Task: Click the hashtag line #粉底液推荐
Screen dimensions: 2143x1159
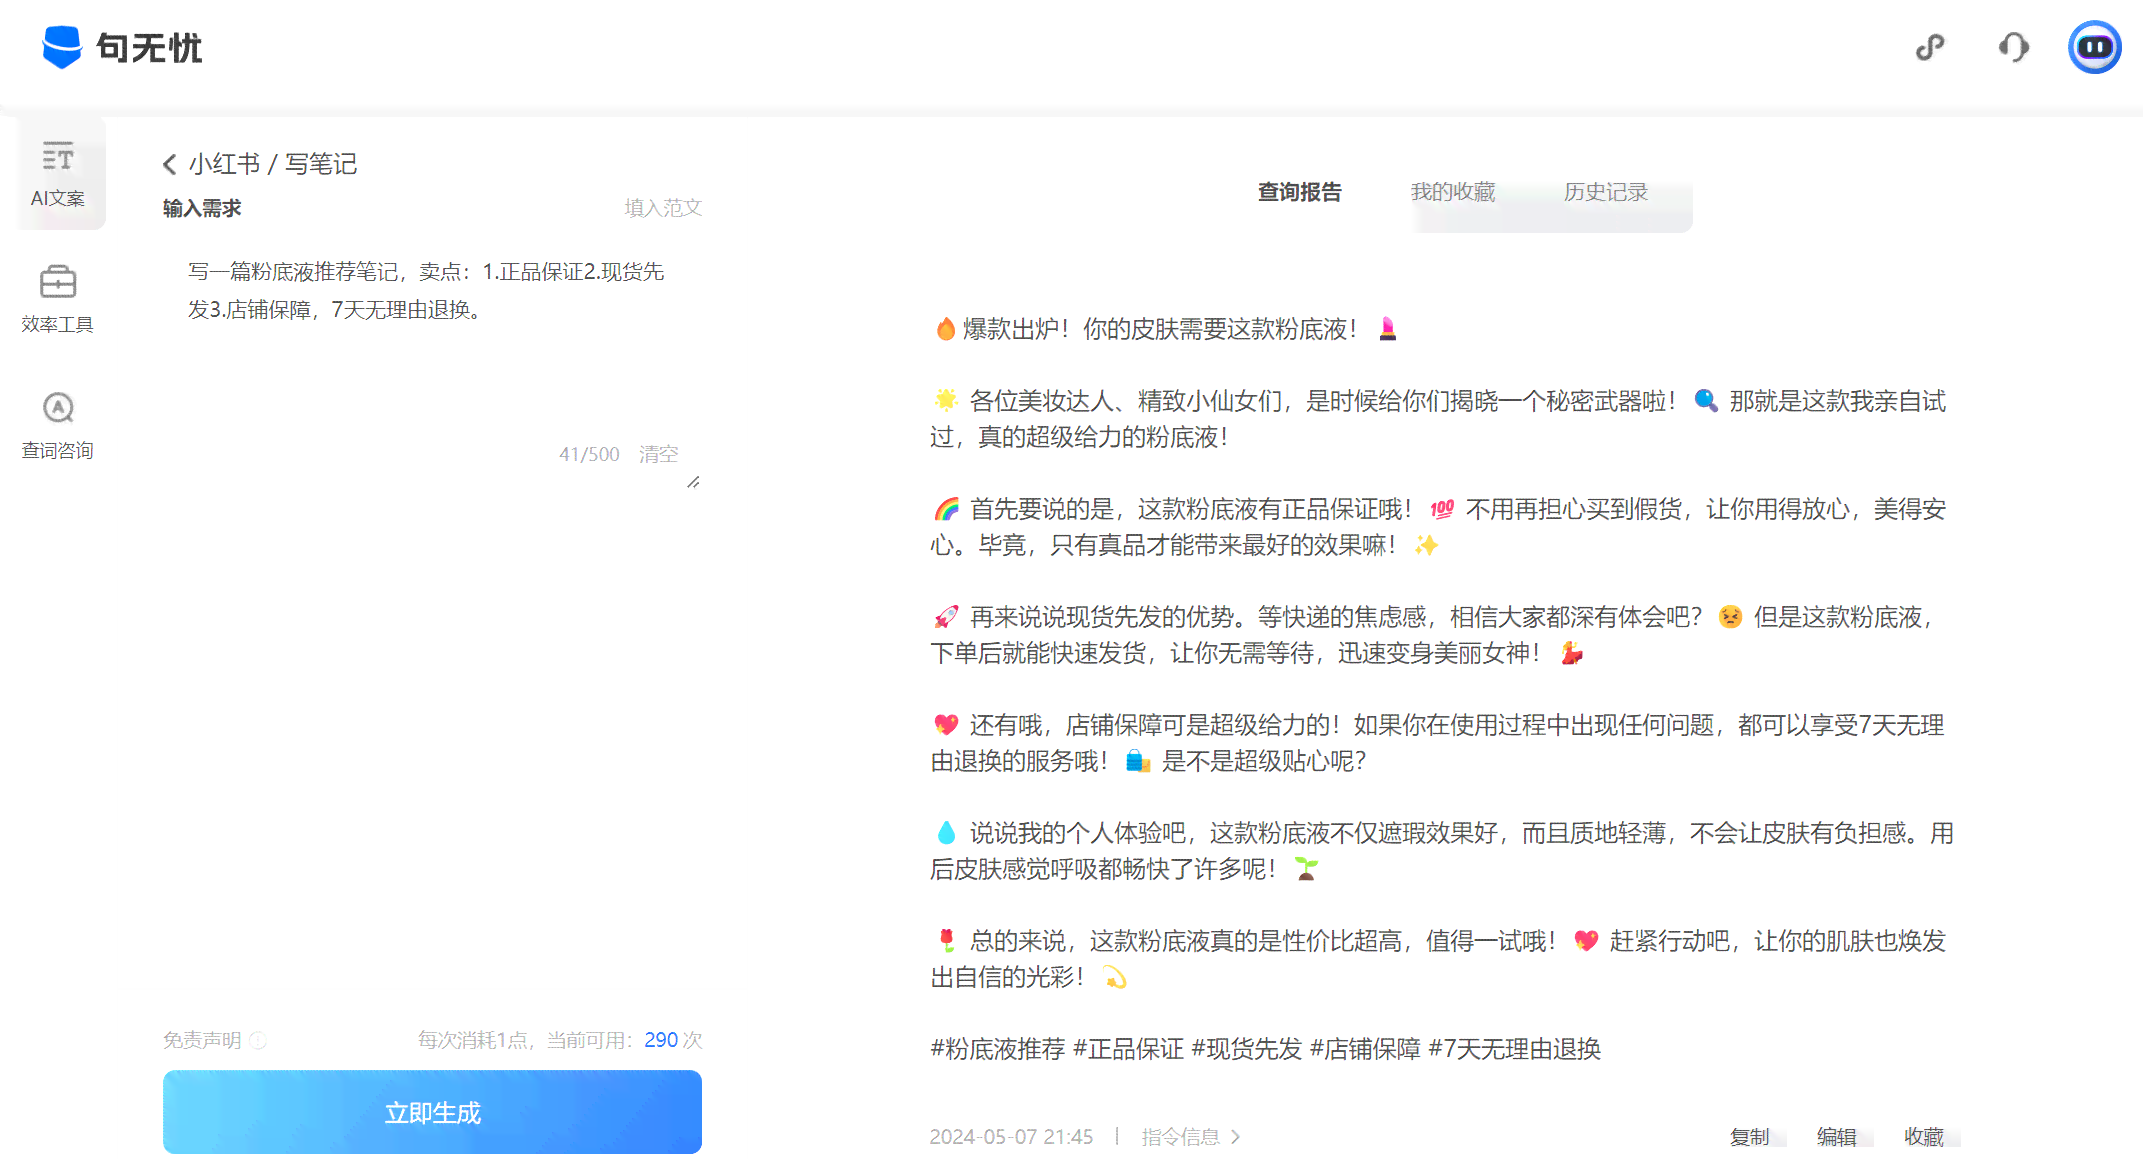Action: 1266,1049
